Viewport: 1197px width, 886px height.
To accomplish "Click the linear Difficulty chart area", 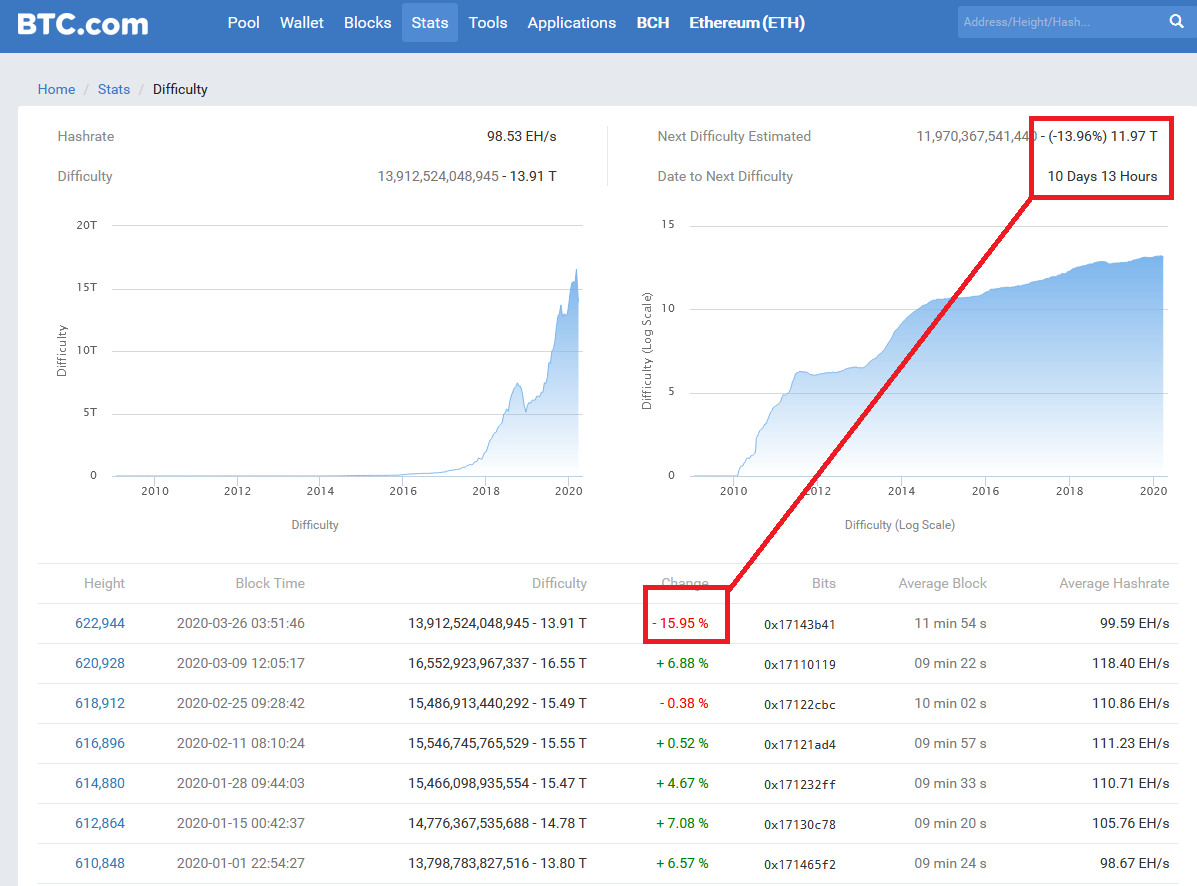I will [347, 351].
